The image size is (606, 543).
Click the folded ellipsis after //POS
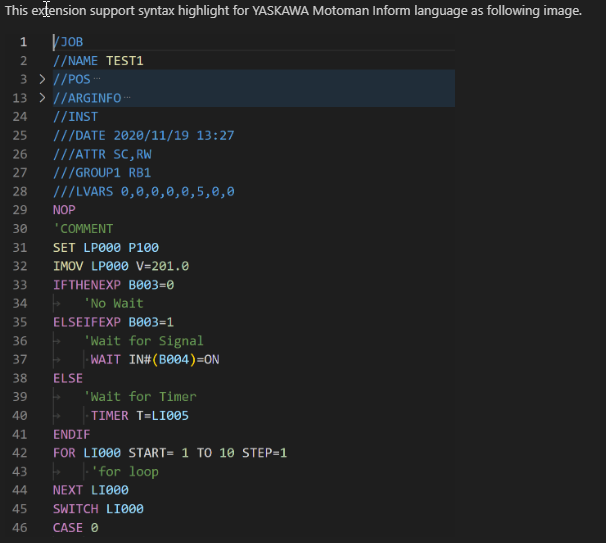coord(97,79)
